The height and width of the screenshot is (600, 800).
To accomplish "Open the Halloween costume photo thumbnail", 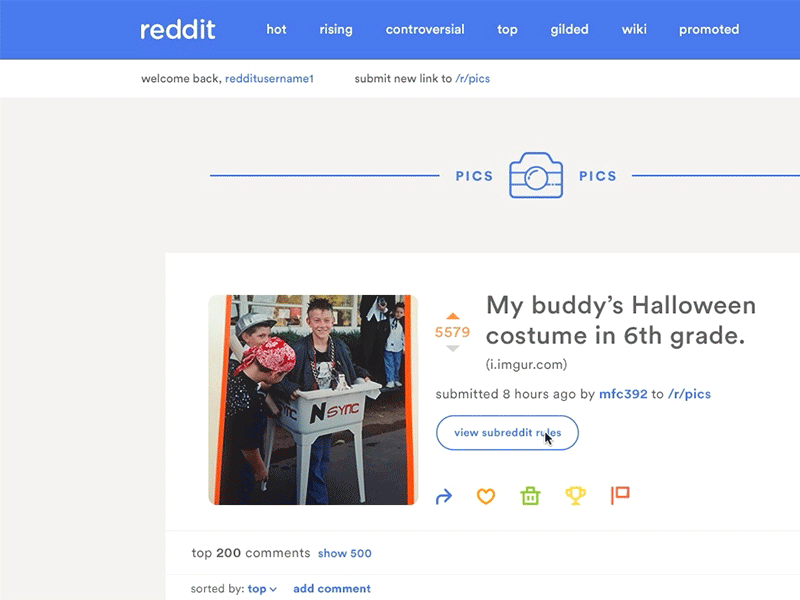I will (313, 399).
